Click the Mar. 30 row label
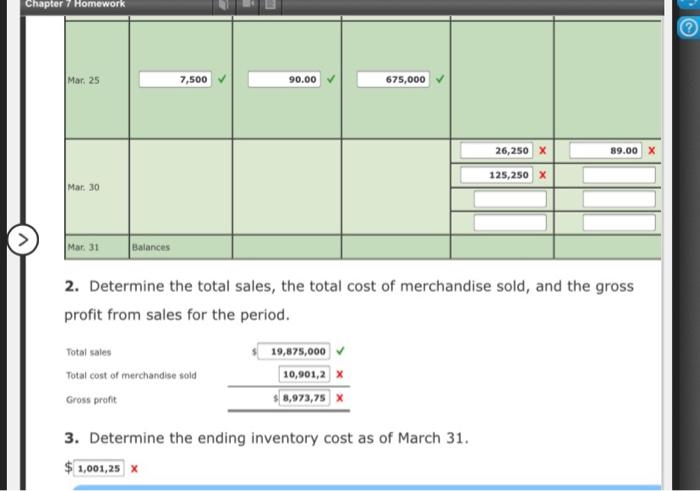Viewport: 700px width, 491px height. point(83,187)
